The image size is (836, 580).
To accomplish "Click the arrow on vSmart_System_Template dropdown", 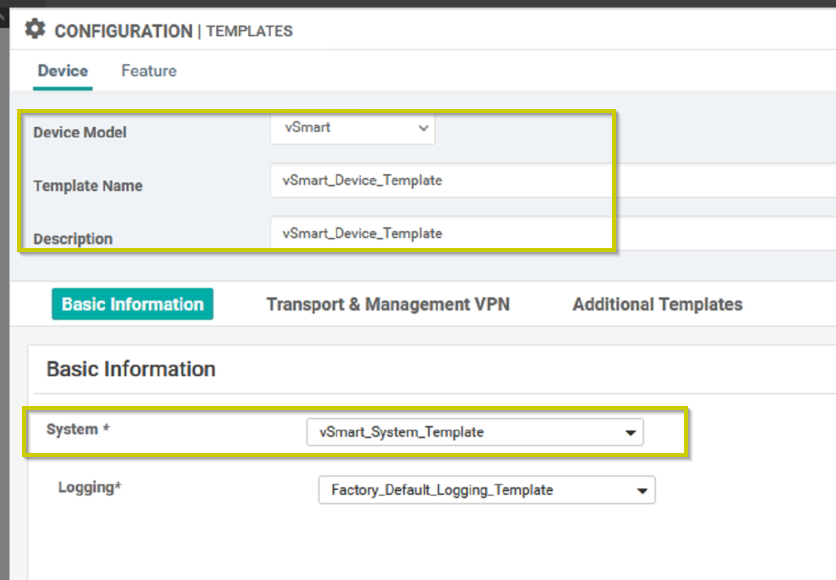I will 630,432.
